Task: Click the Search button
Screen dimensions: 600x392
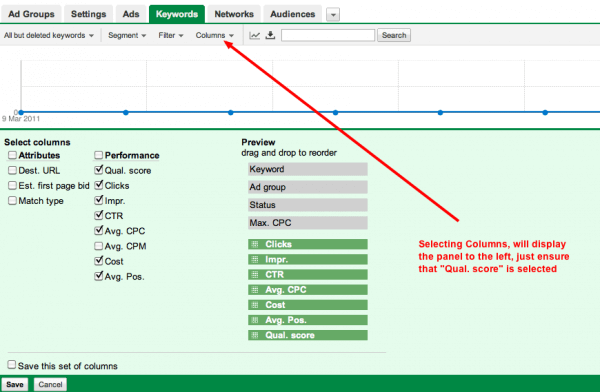Action: click(394, 35)
